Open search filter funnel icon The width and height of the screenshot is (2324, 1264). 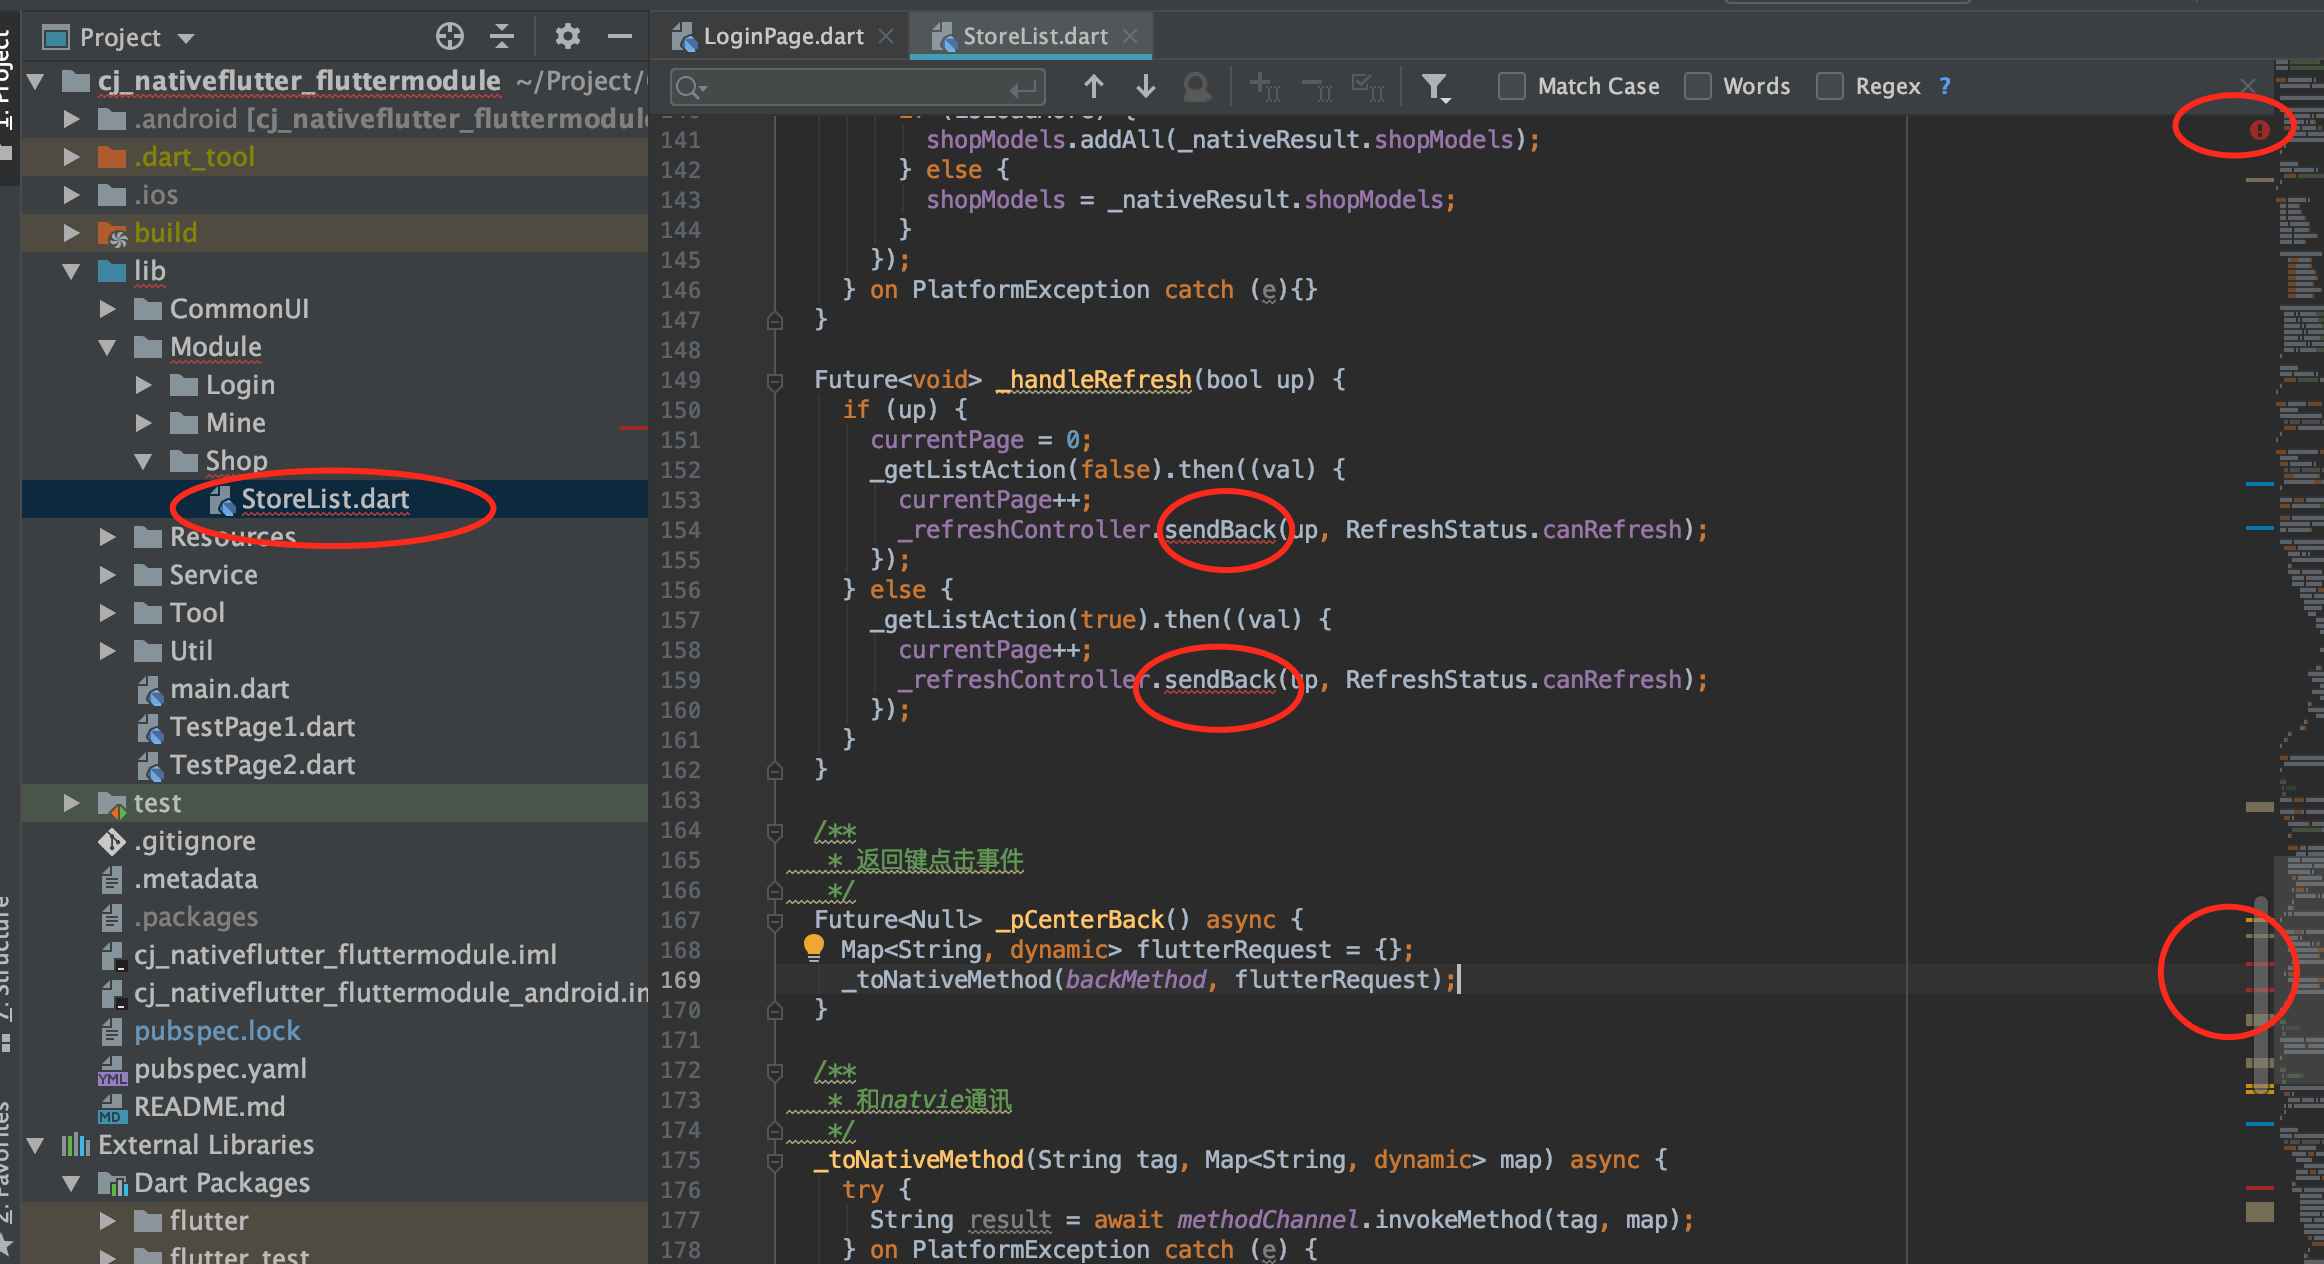click(x=1436, y=88)
